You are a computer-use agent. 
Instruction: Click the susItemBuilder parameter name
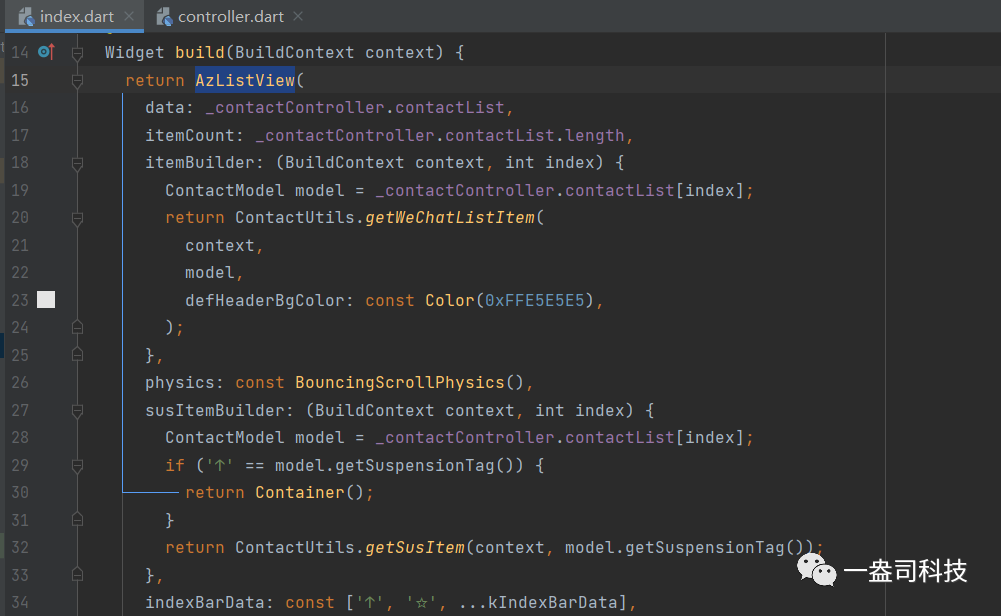tap(215, 410)
